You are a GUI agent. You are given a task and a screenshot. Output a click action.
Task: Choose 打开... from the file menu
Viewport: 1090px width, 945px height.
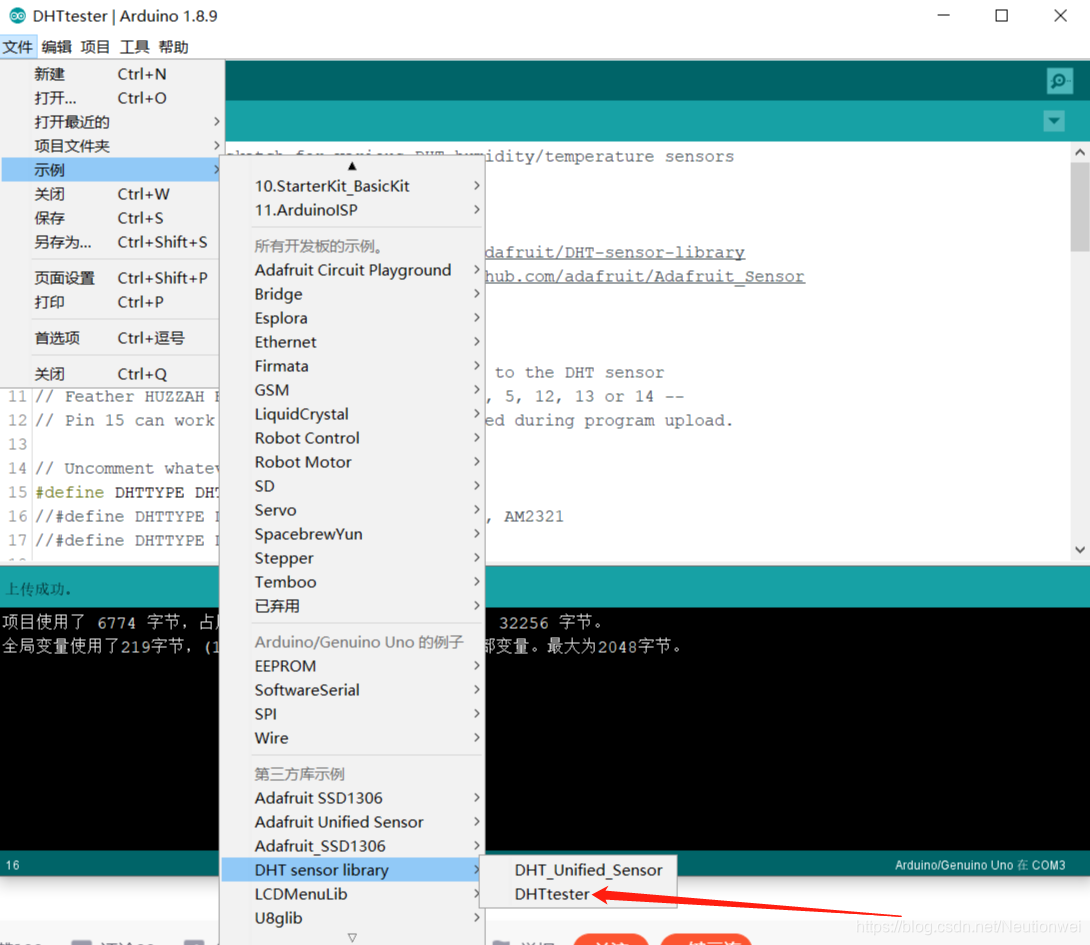[x=112, y=98]
